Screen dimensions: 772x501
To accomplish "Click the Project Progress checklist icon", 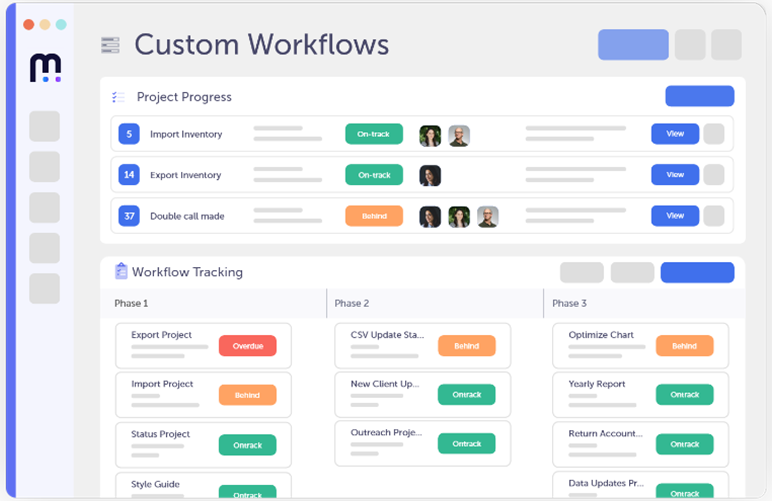I will (119, 97).
